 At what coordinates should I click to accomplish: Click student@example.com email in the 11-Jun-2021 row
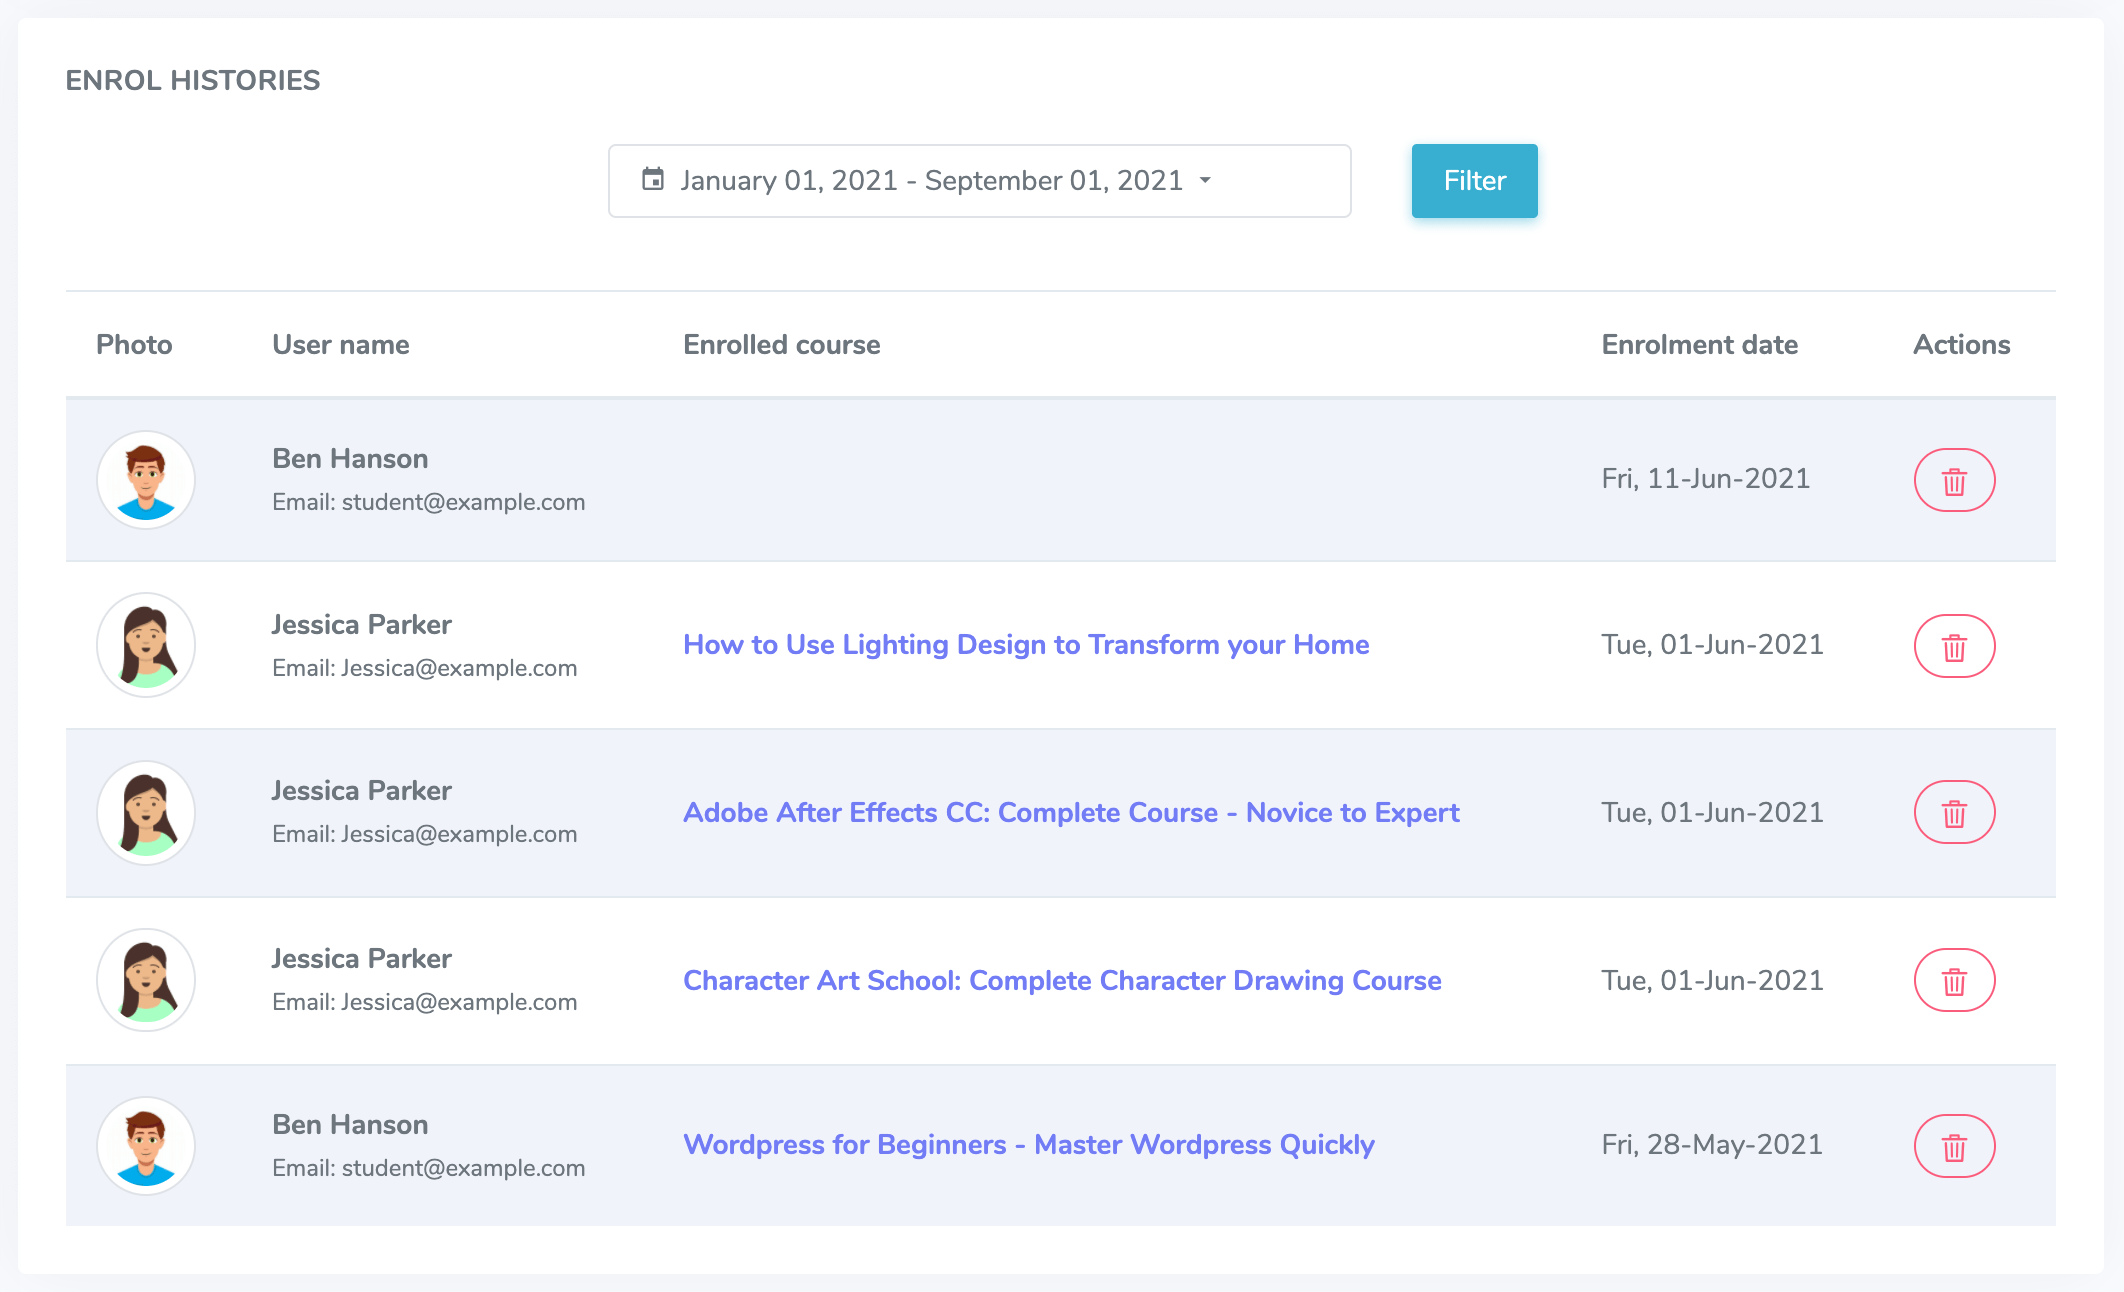point(464,502)
